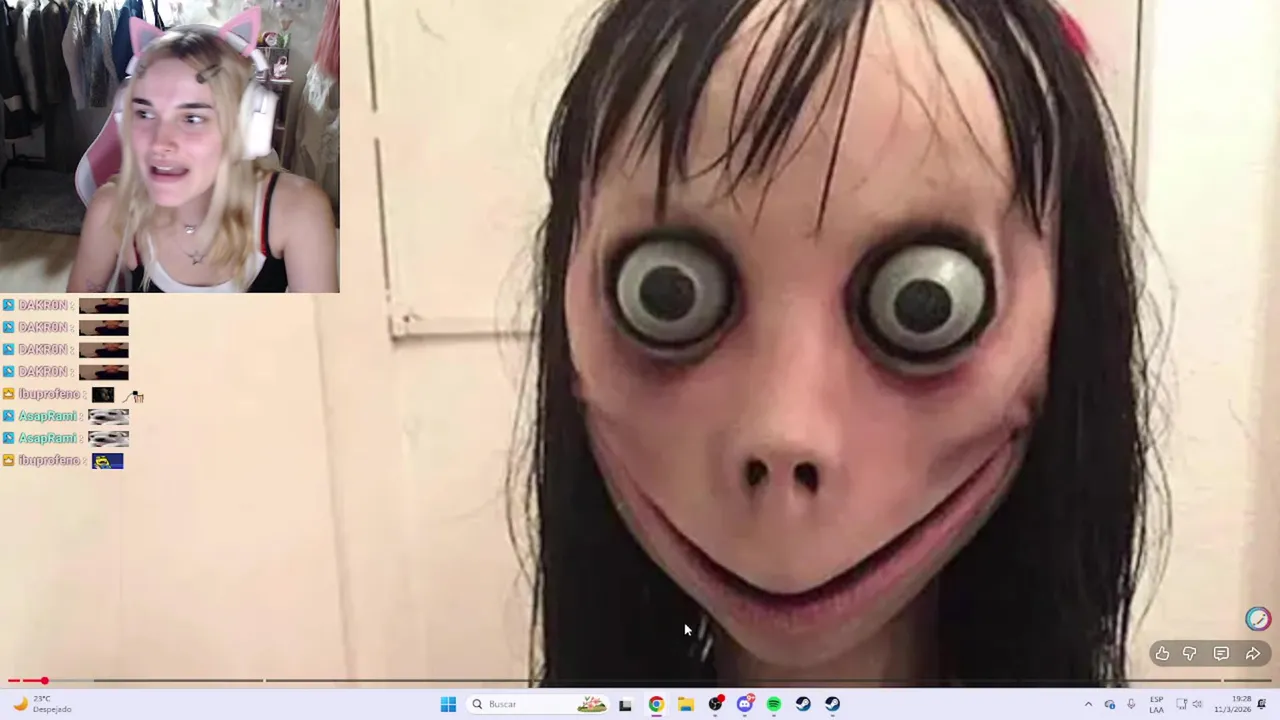
Task: Seek using the red video playhead
Action: [x=44, y=681]
